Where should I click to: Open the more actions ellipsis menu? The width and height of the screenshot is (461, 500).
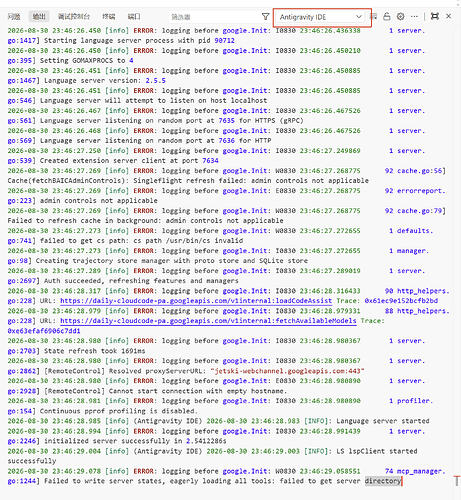click(x=414, y=16)
